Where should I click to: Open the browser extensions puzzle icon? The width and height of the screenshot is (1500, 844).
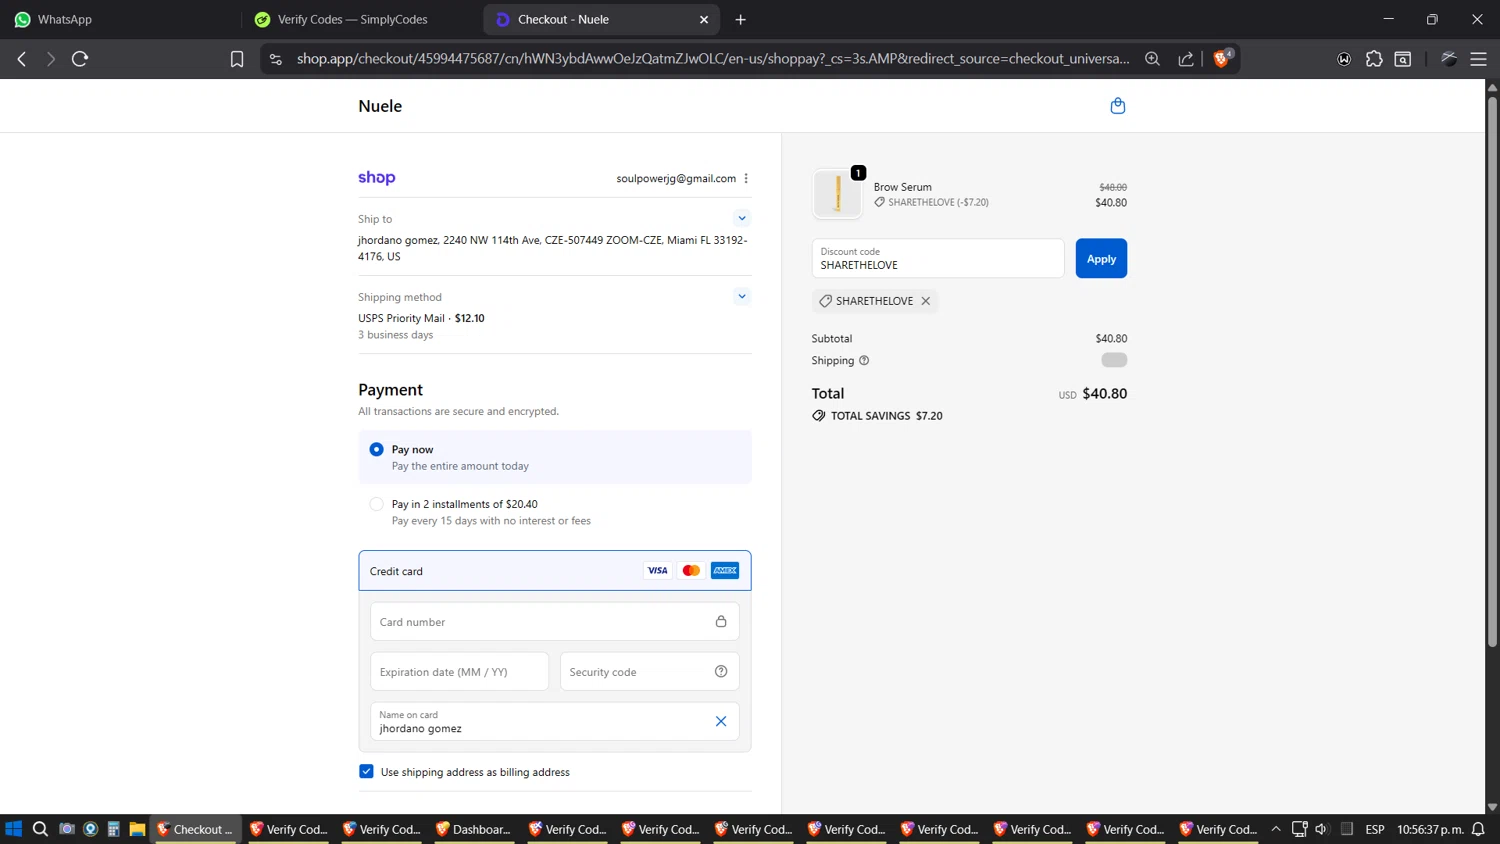click(1374, 59)
